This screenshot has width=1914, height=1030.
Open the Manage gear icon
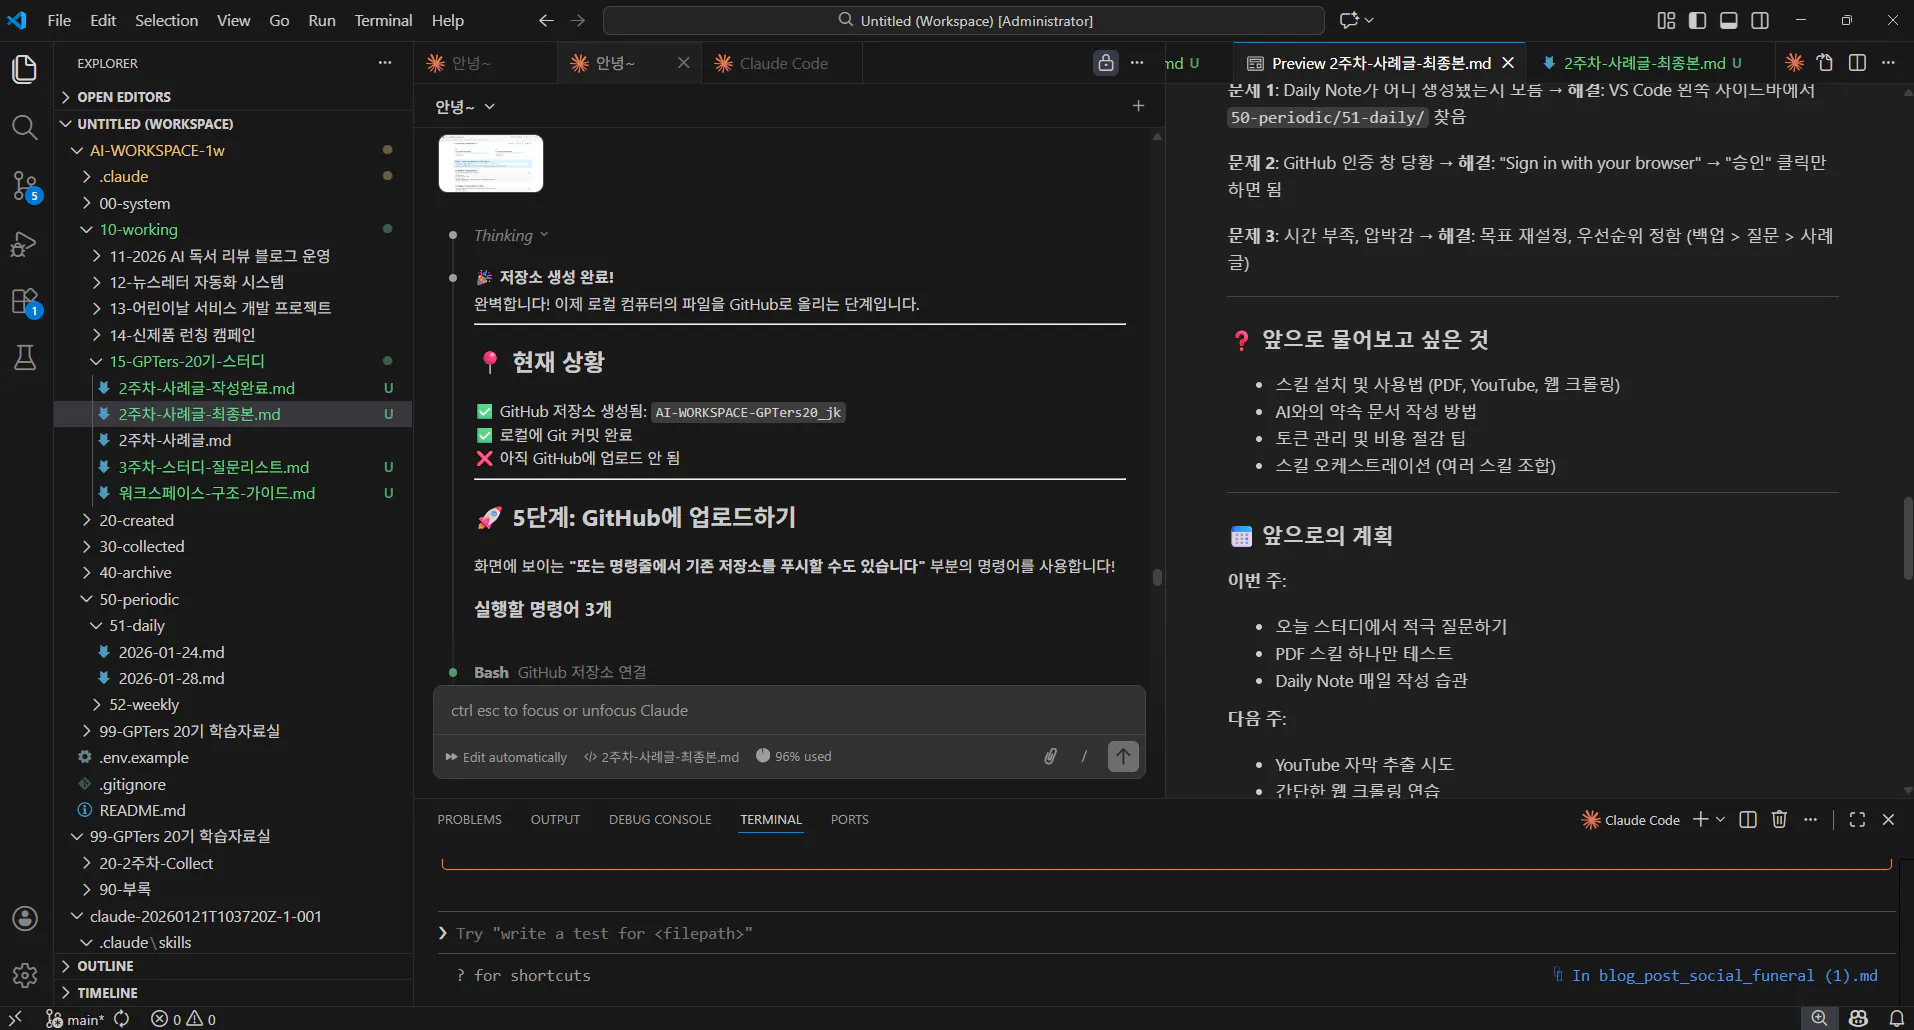(25, 975)
